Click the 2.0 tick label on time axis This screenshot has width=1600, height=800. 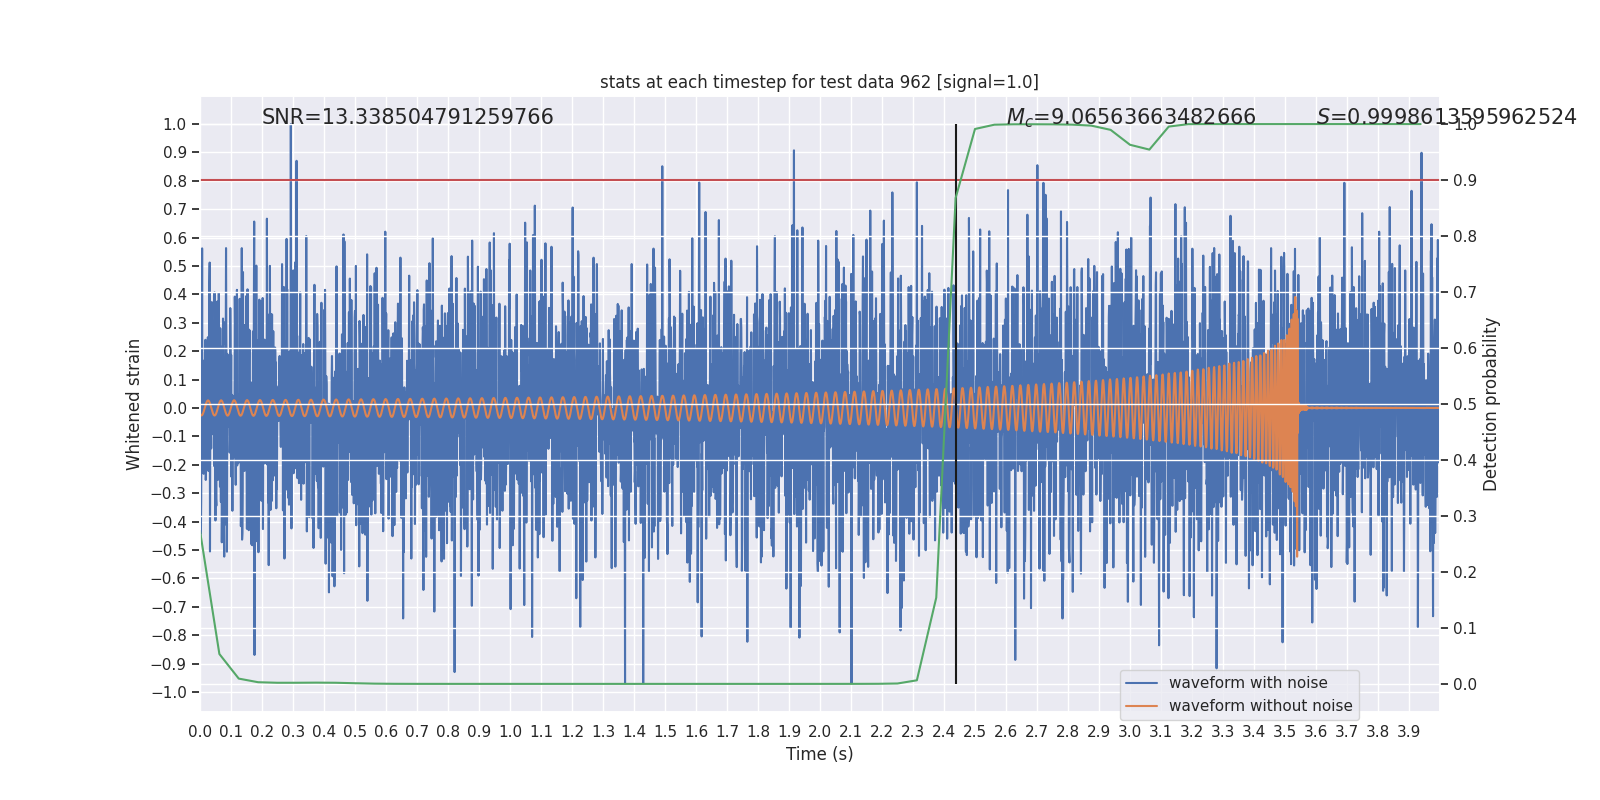coord(820,732)
